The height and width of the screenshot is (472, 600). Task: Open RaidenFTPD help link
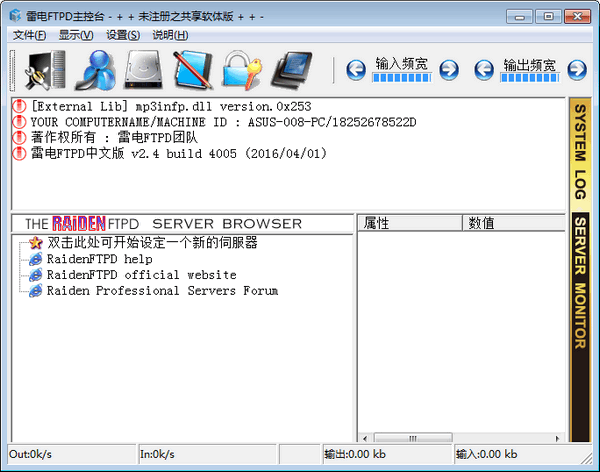[99, 259]
